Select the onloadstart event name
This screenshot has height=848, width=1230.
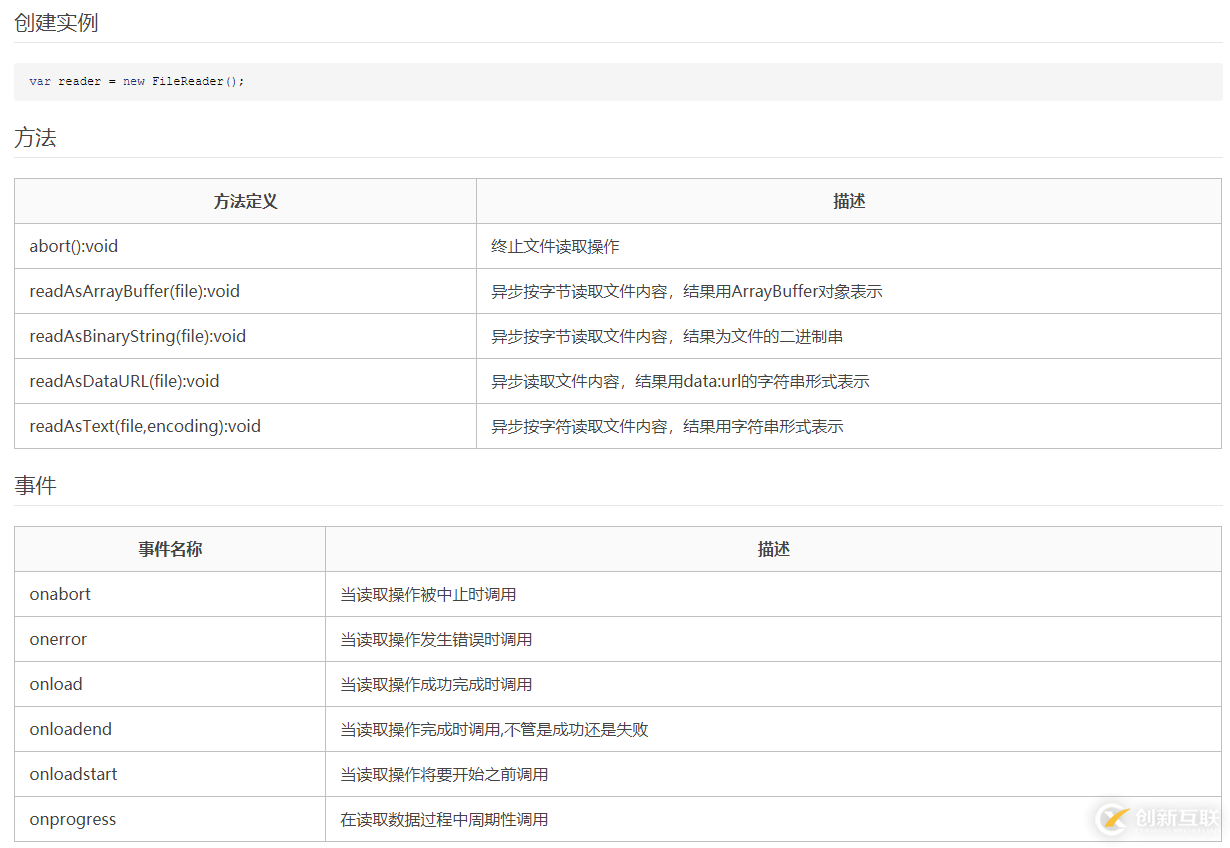pyautogui.click(x=72, y=773)
